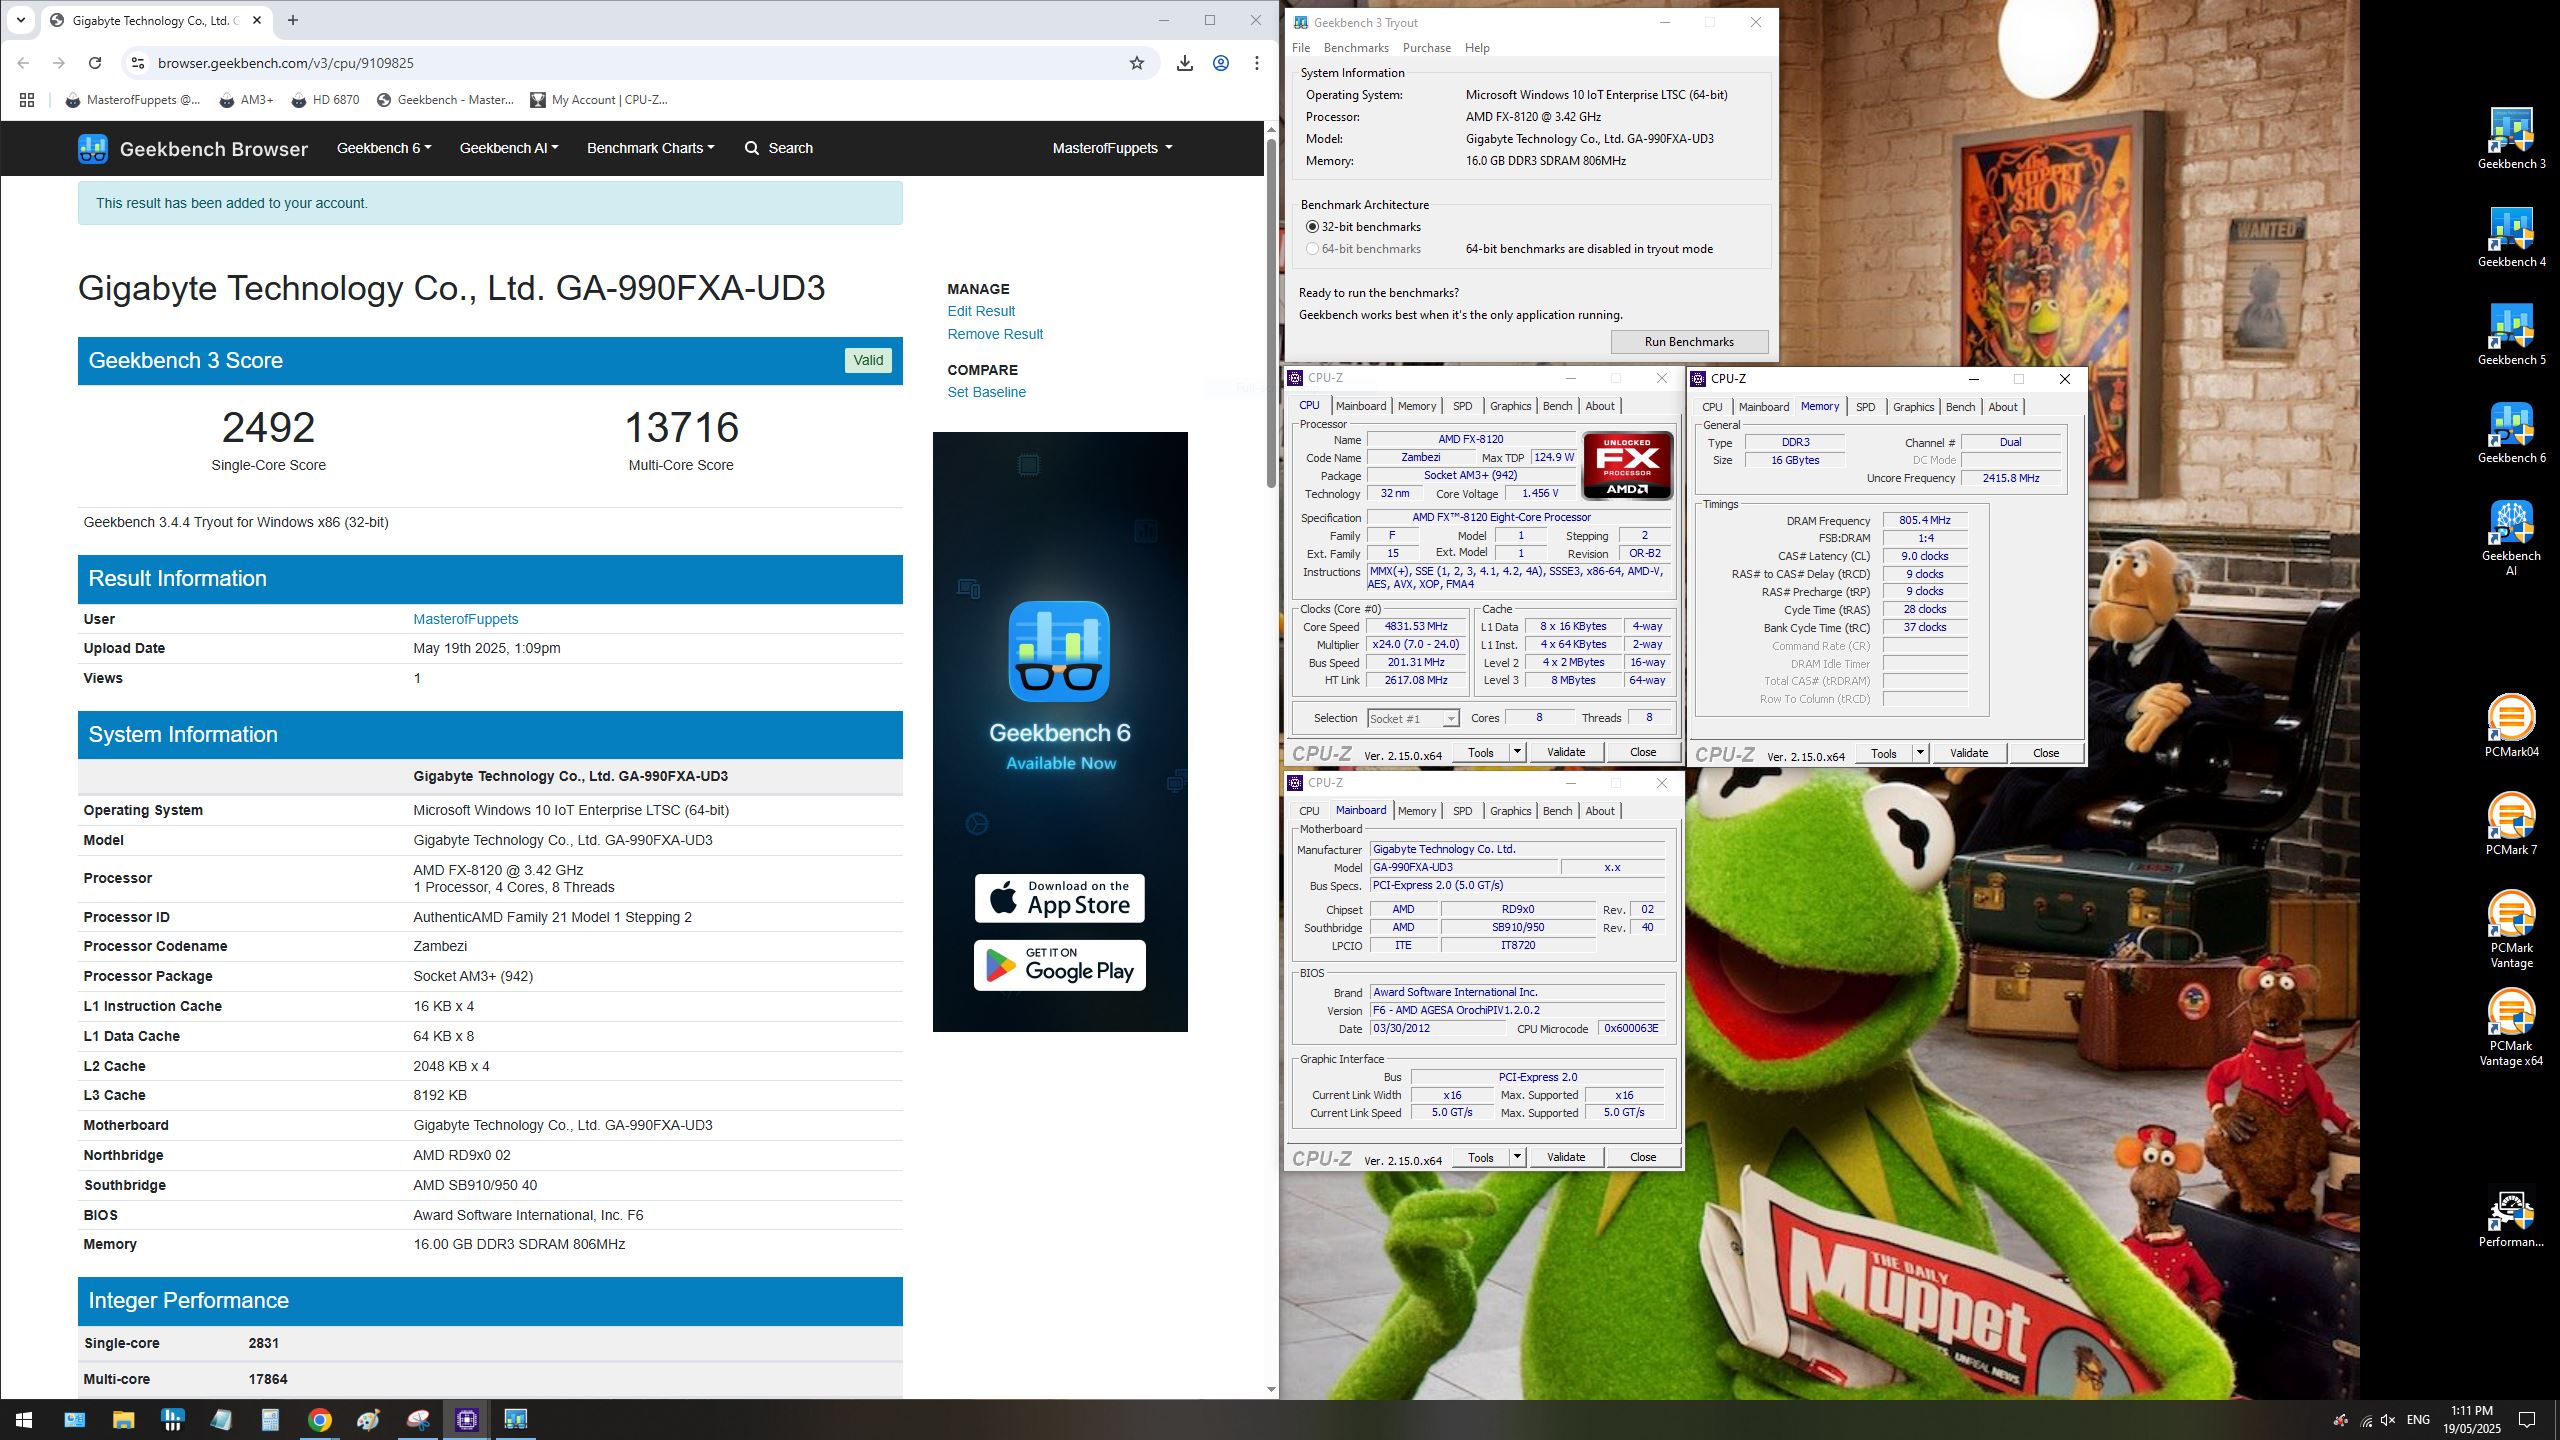Image resolution: width=2560 pixels, height=1440 pixels.
Task: Switch to the SPD tab in CPU-Z Memory window
Action: [1865, 407]
